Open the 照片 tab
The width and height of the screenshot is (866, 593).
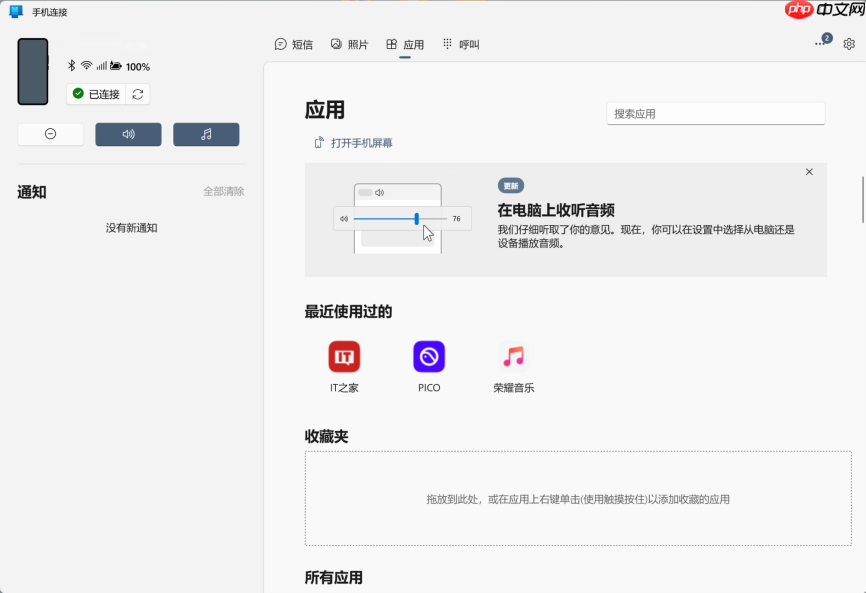[x=350, y=44]
